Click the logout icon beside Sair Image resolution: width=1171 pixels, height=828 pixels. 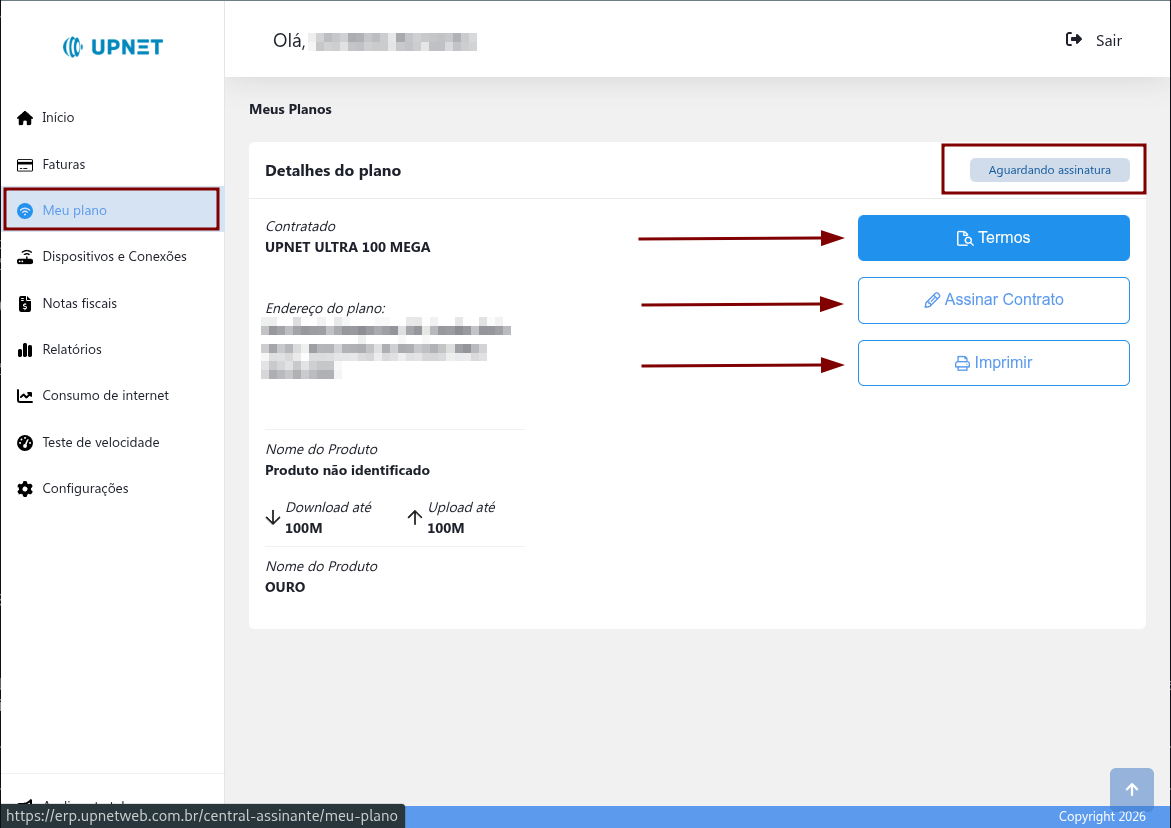1074,40
